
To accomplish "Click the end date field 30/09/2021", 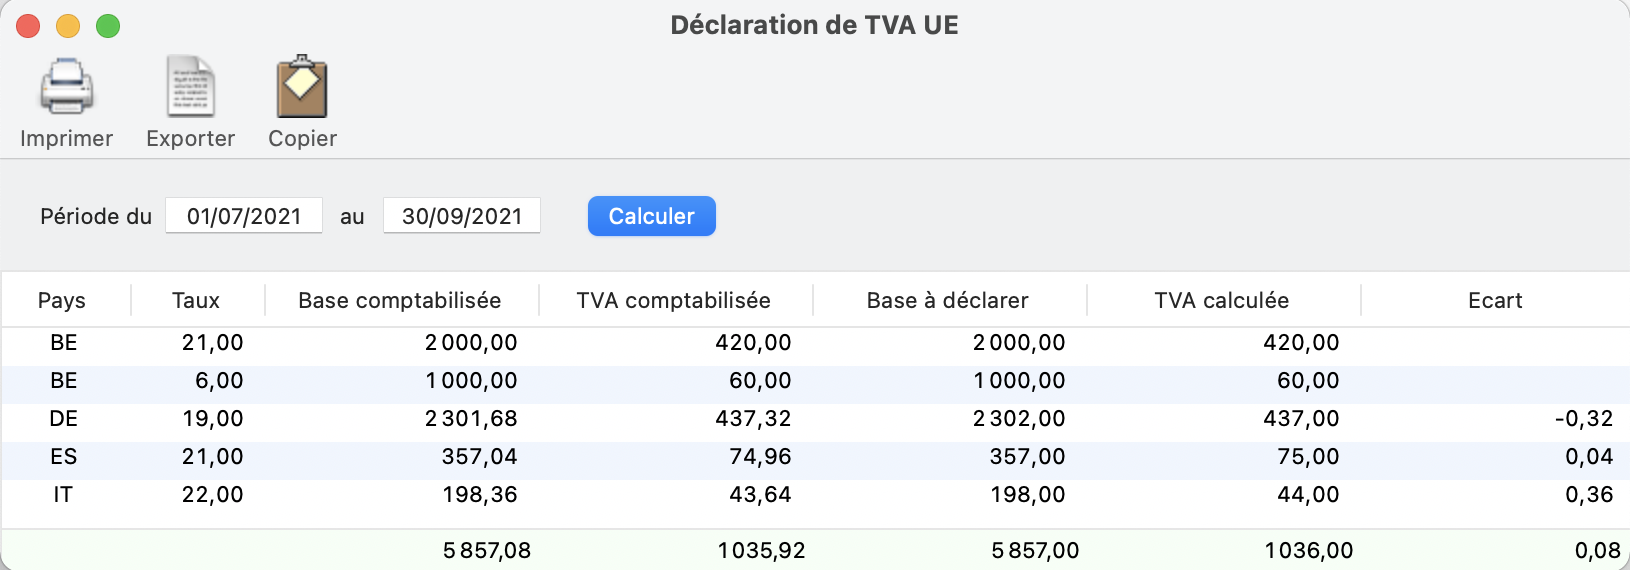I will [x=462, y=216].
